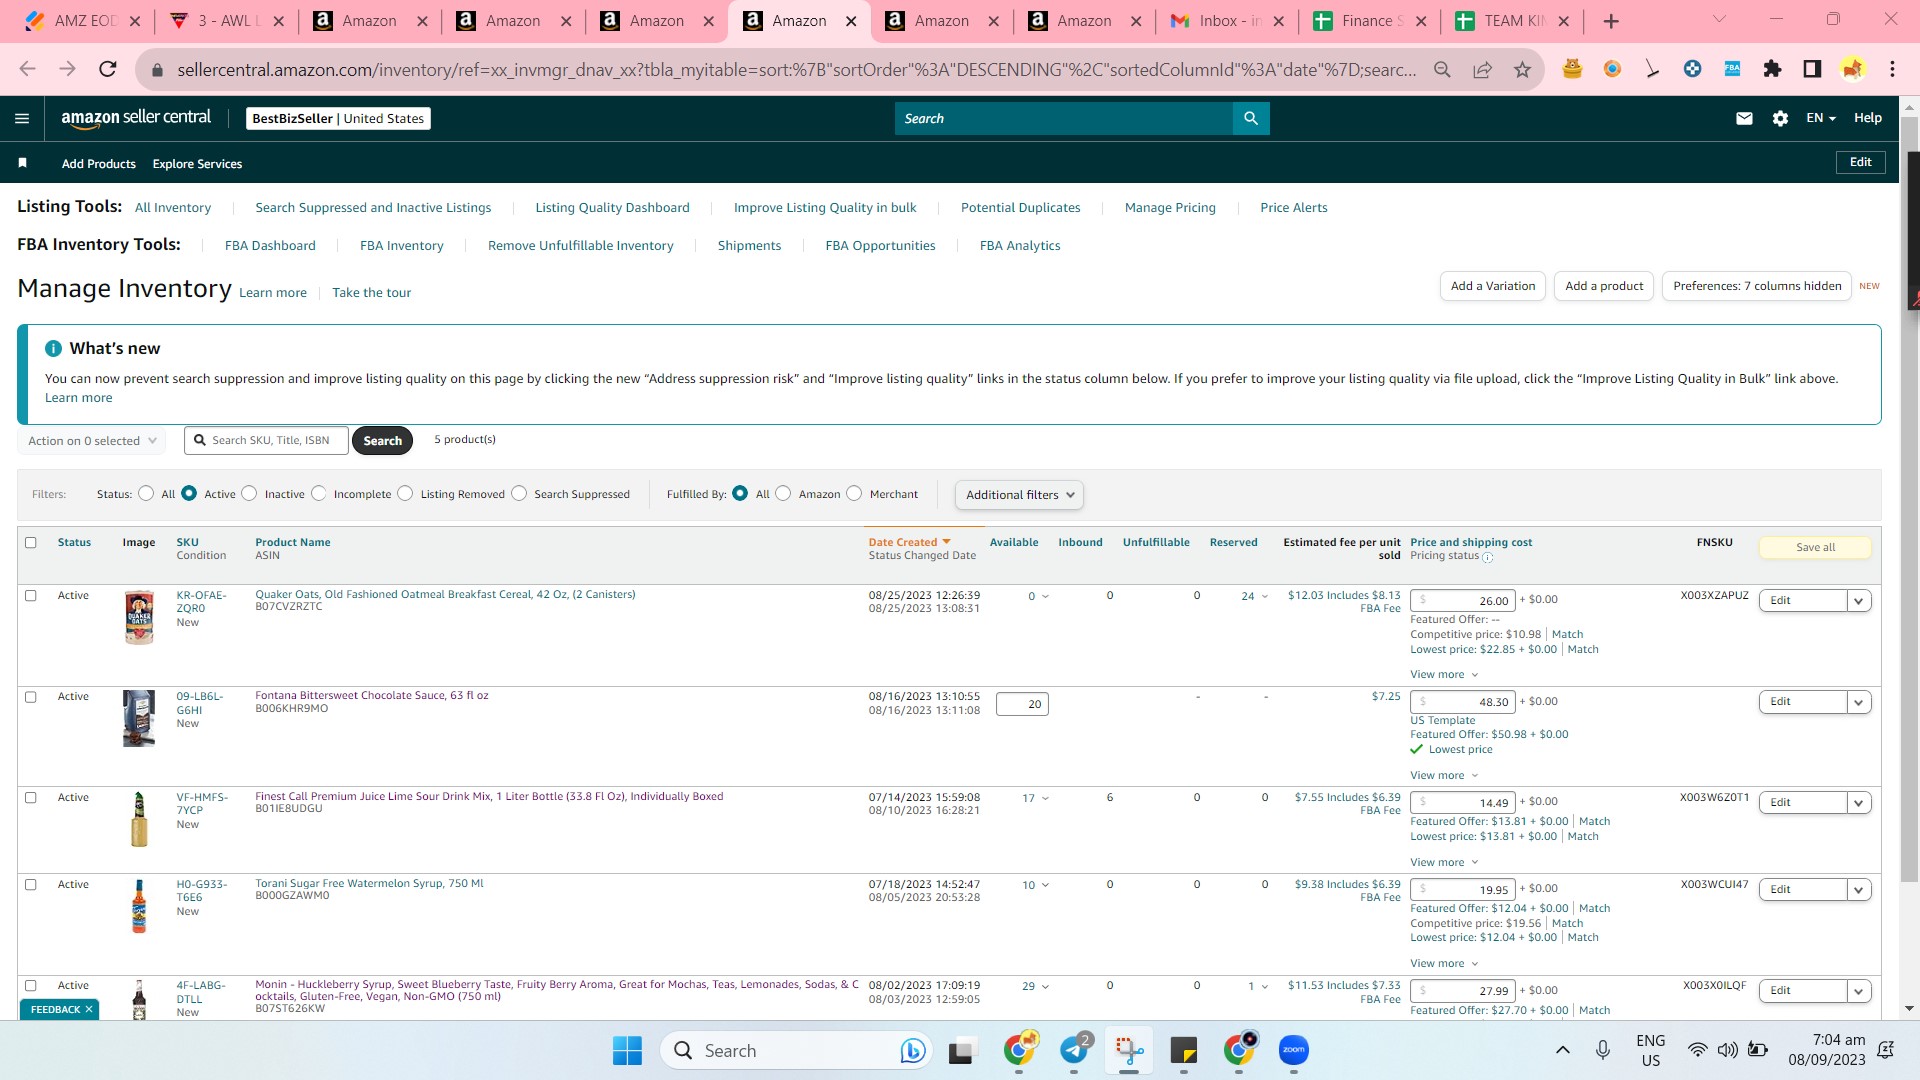Go to Listing Quality Dashboard
The image size is (1920, 1080).
pos(612,208)
